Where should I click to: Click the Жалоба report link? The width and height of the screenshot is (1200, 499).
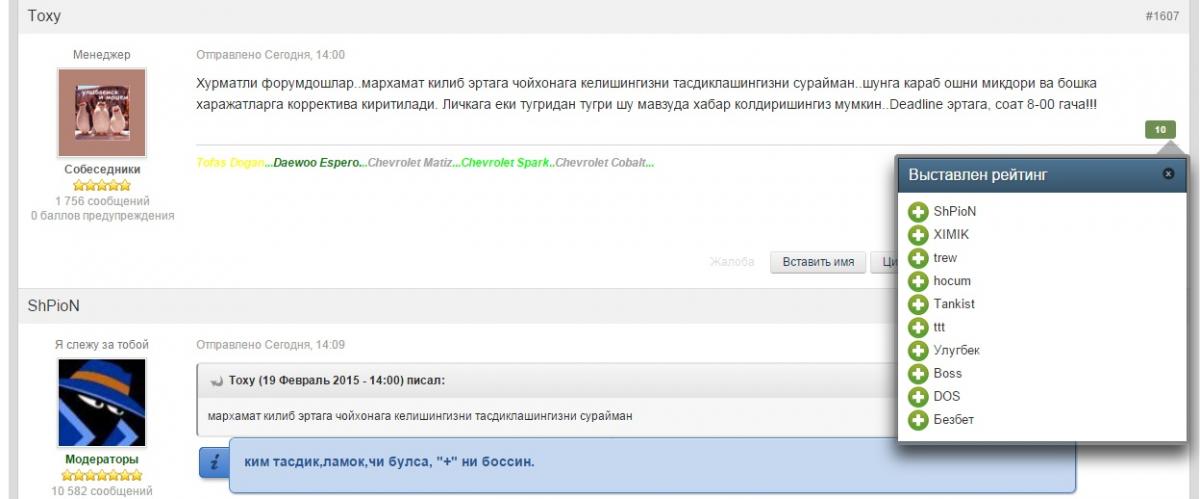point(731,262)
